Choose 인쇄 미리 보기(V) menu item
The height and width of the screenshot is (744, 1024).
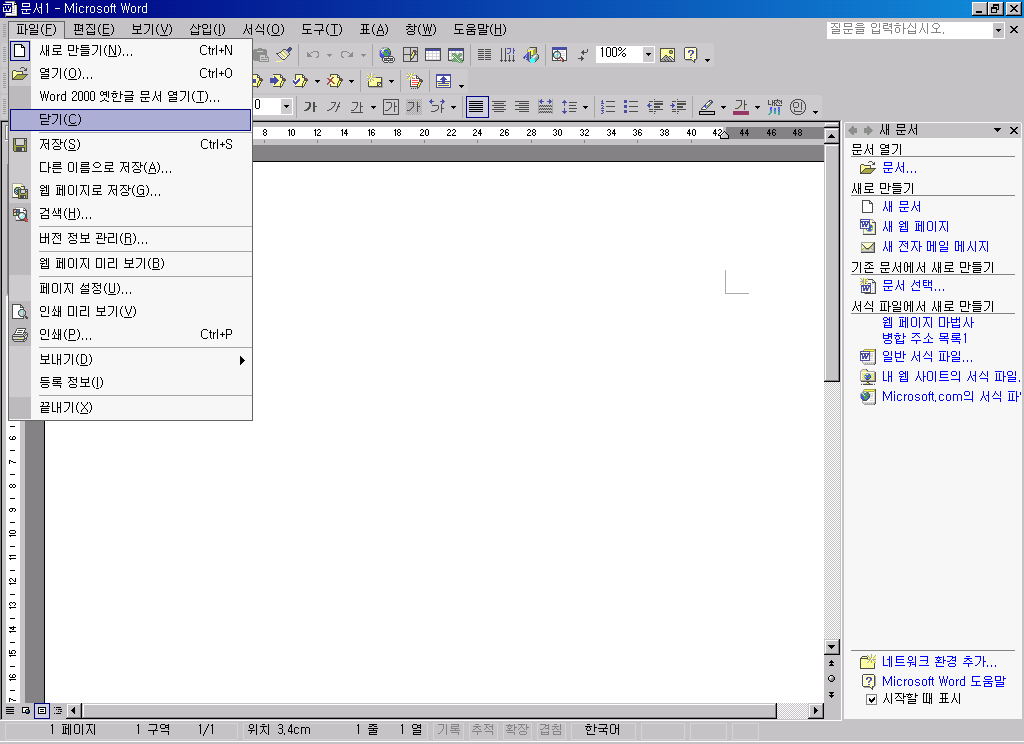tap(131, 312)
